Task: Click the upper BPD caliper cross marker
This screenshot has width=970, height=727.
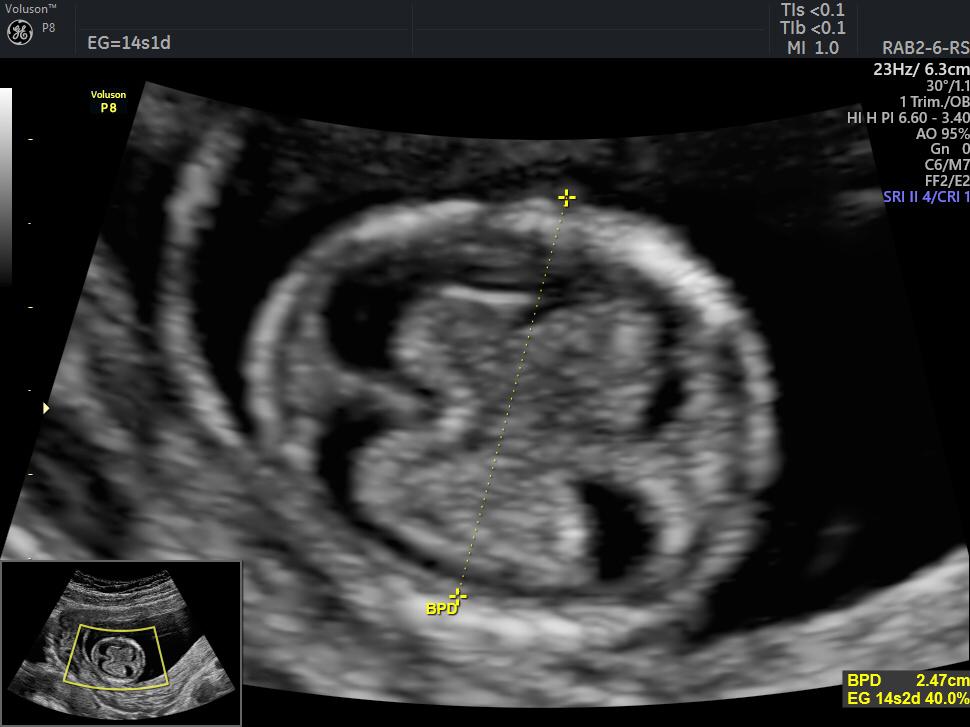Action: point(566,198)
